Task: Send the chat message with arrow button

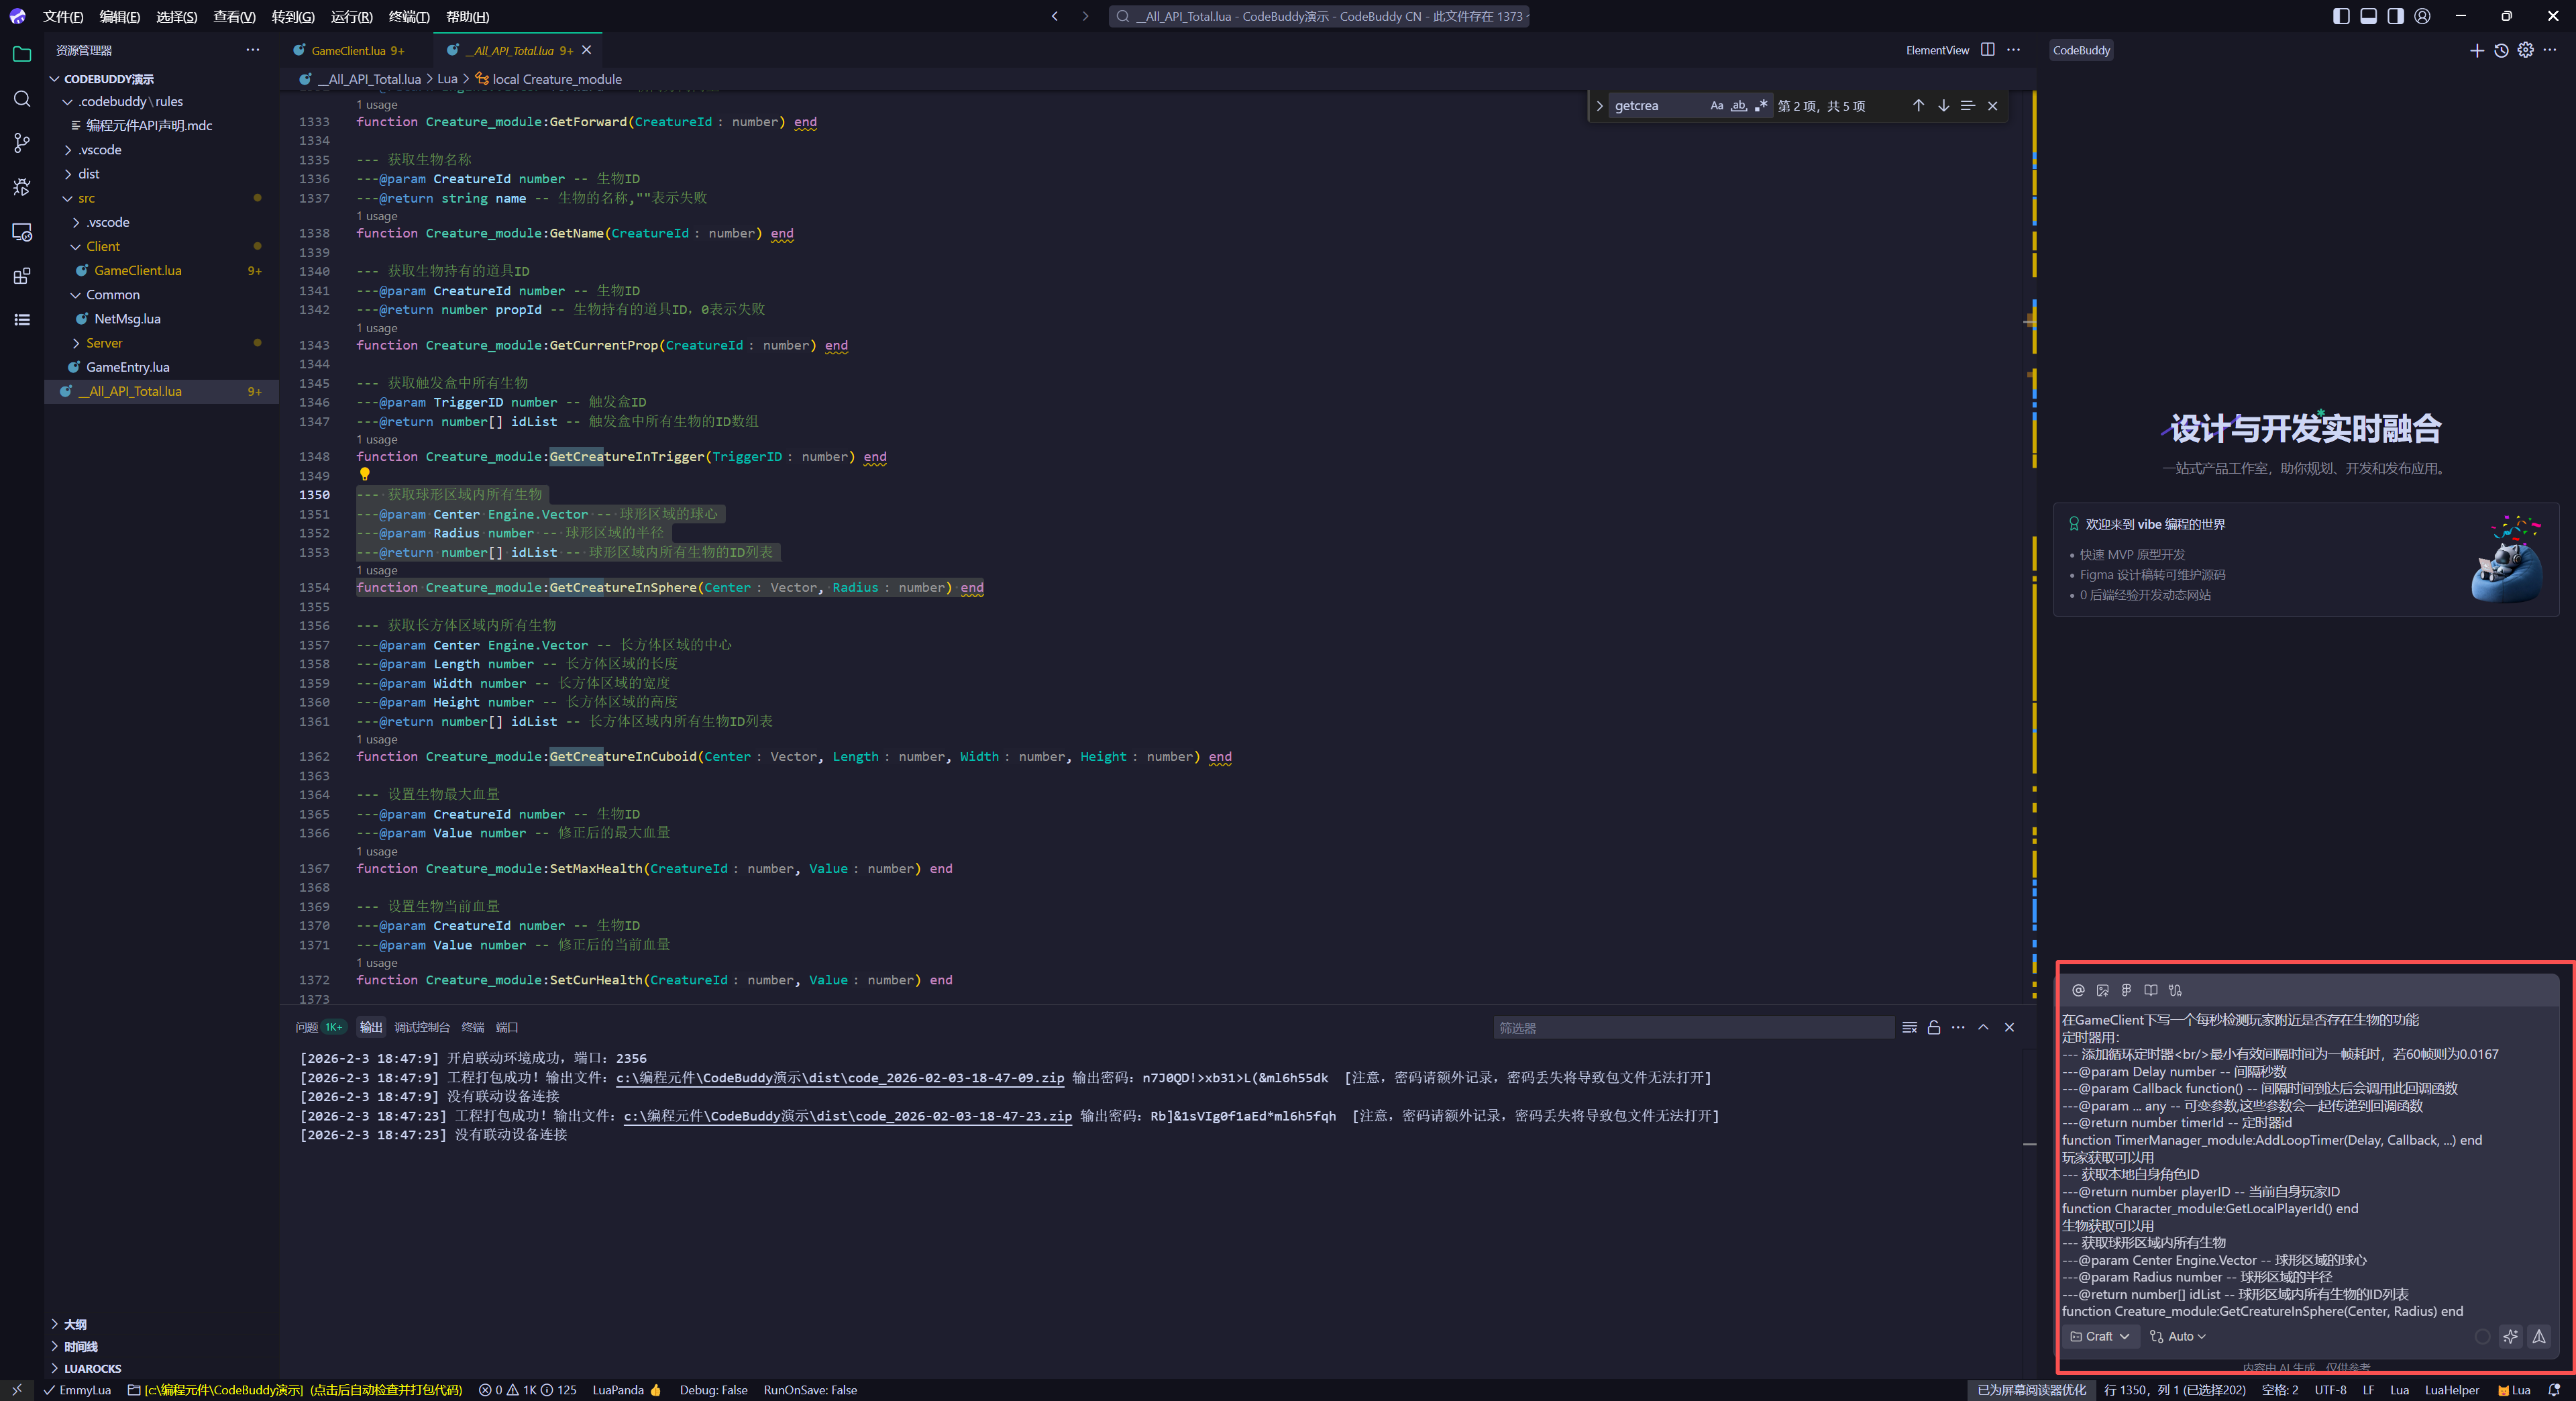Action: (2539, 1336)
